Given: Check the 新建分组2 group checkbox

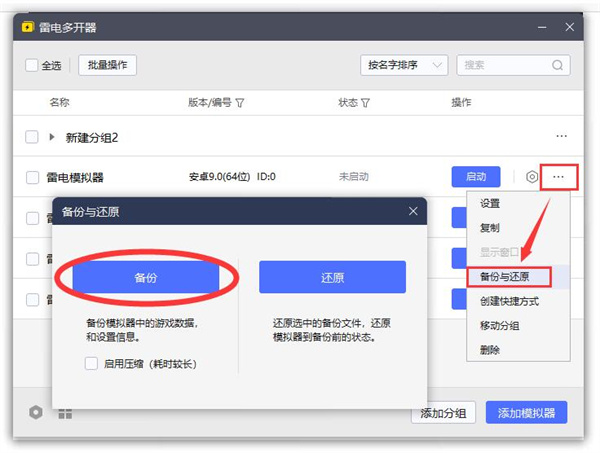Looking at the screenshot, I should point(31,137).
